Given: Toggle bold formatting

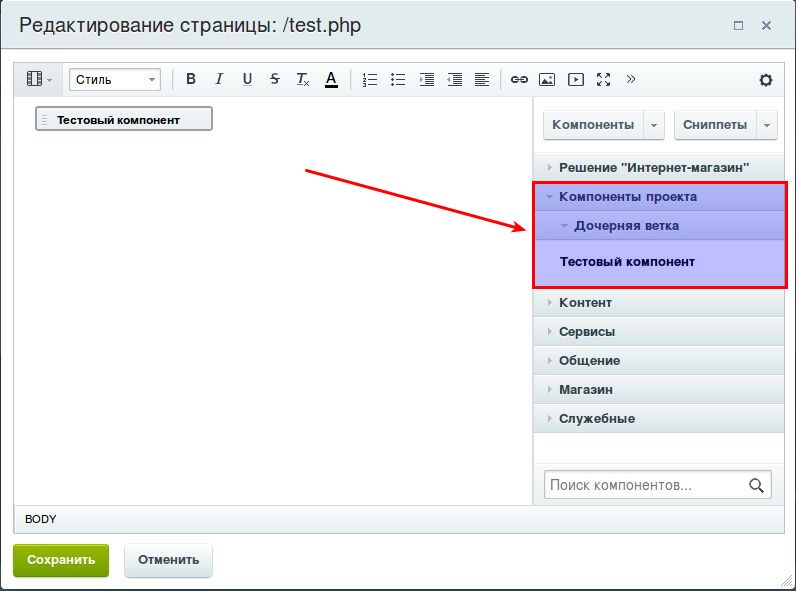Looking at the screenshot, I should (191, 79).
